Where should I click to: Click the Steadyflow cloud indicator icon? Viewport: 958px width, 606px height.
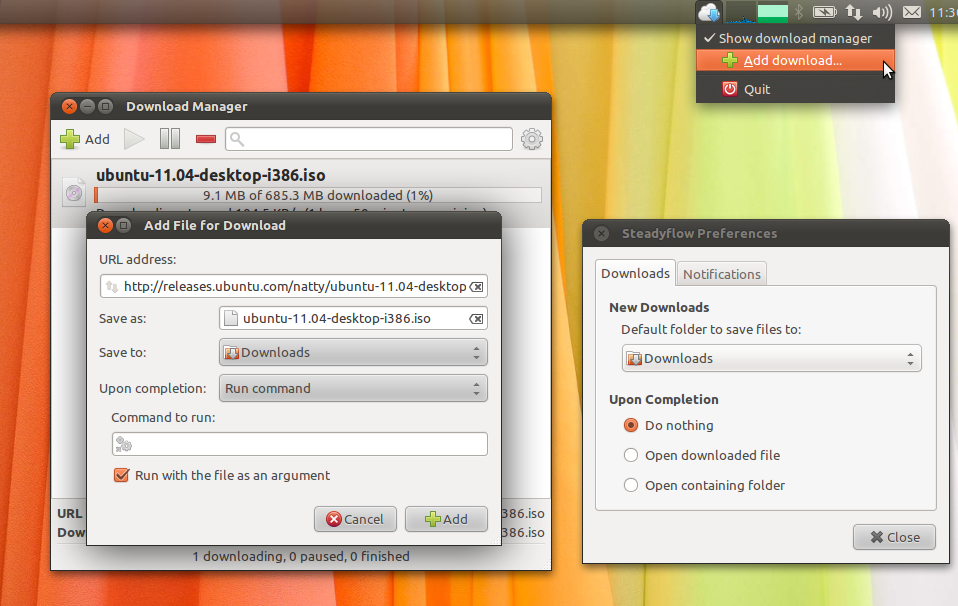709,12
